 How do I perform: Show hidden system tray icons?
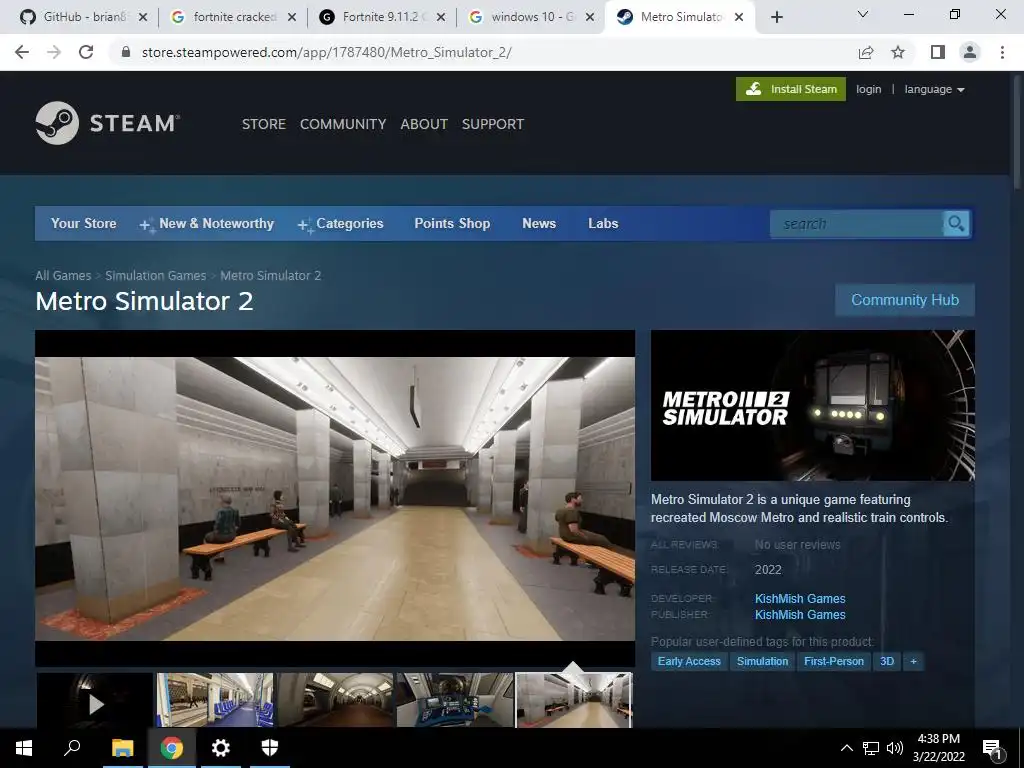click(846, 748)
